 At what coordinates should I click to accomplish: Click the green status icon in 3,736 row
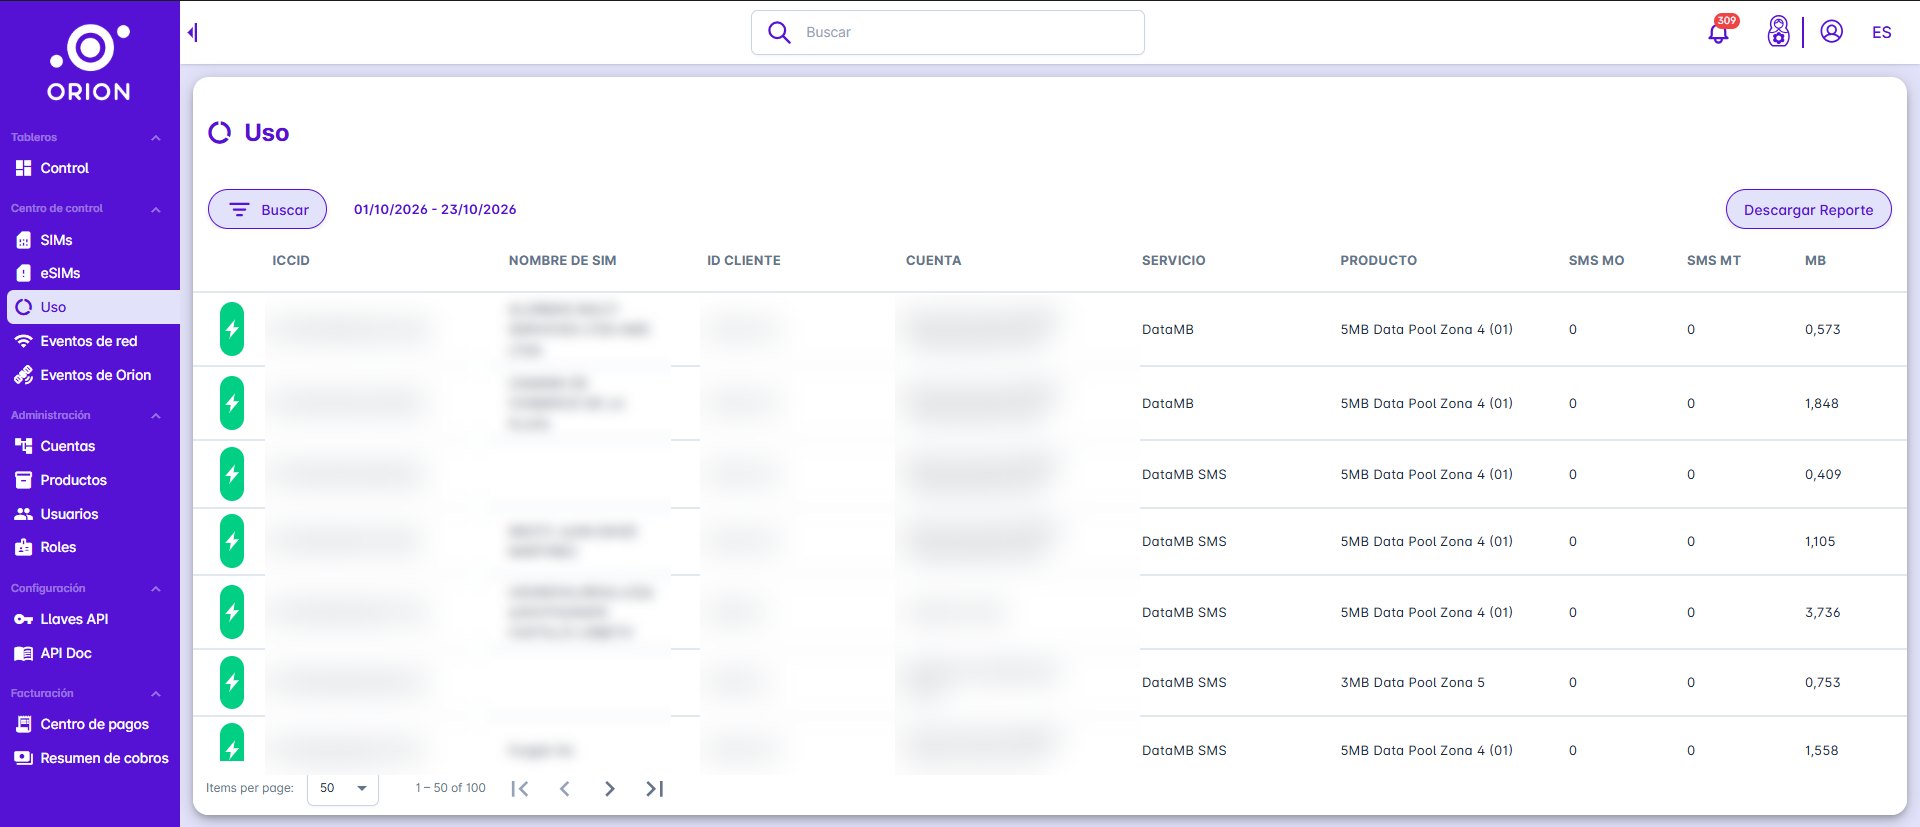pyautogui.click(x=232, y=612)
